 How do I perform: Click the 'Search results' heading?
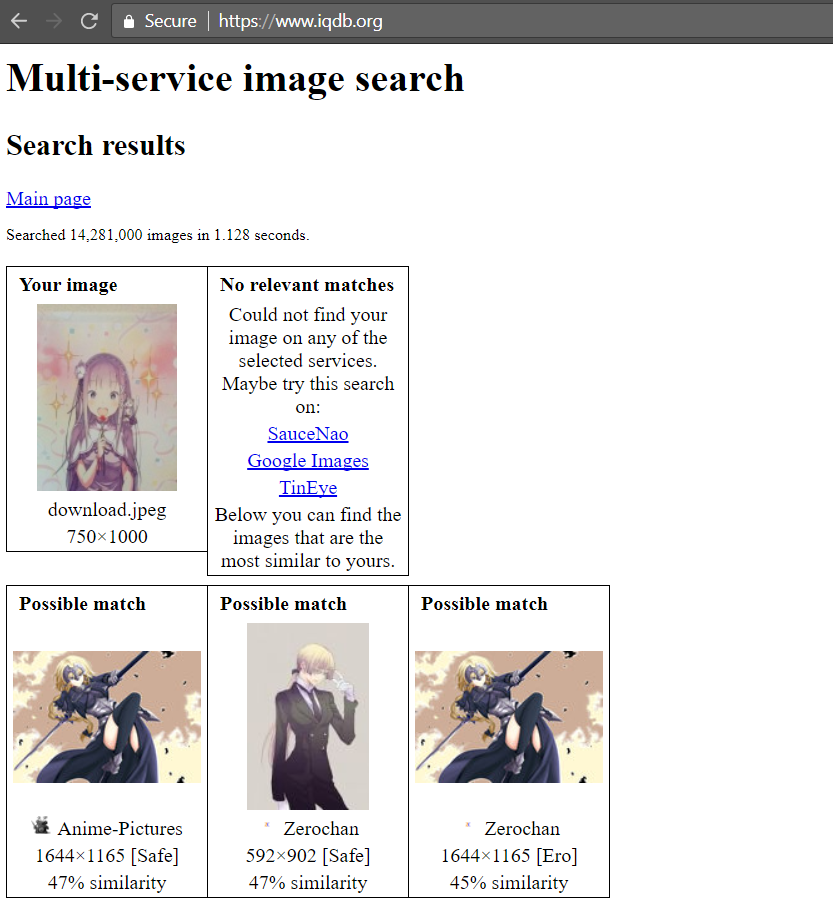[x=96, y=145]
